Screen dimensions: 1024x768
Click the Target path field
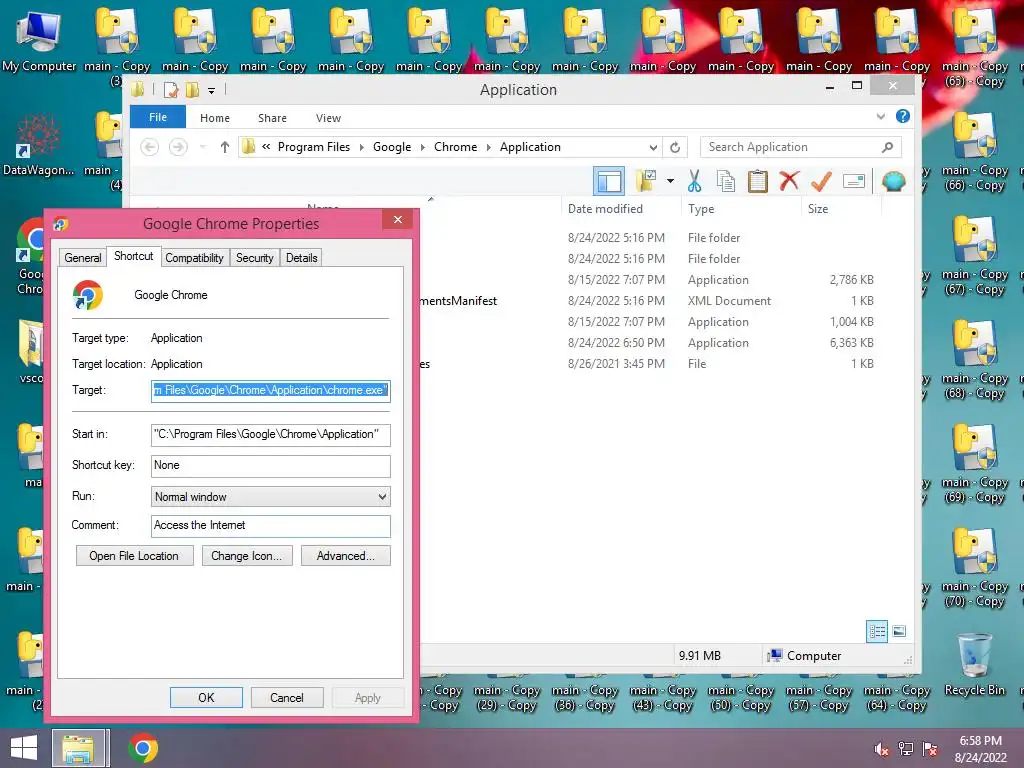(x=270, y=391)
